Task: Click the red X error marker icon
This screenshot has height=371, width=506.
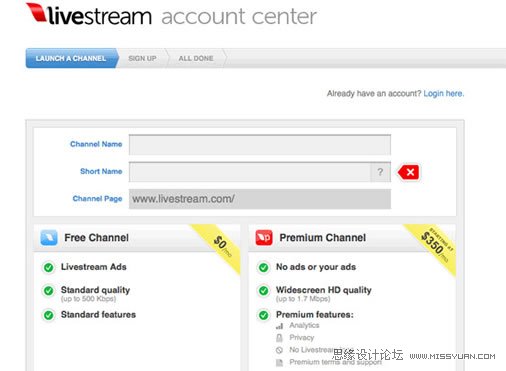Action: click(409, 172)
